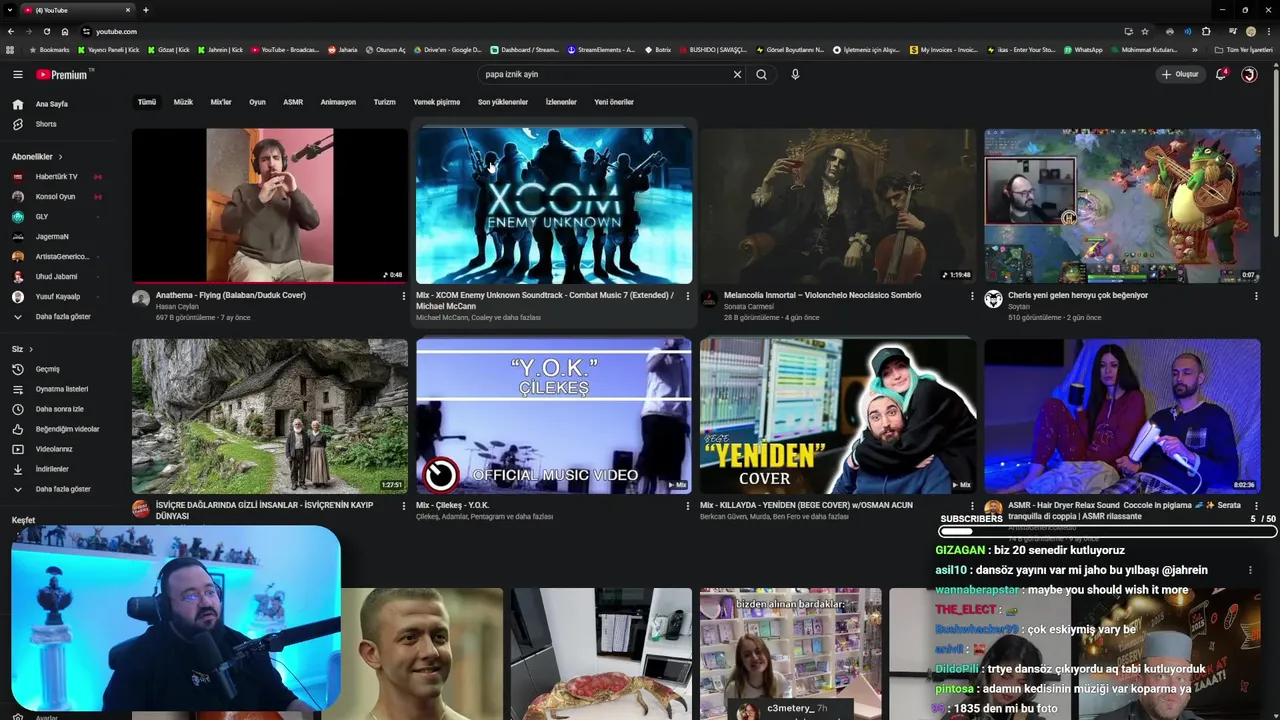Image resolution: width=1280 pixels, height=720 pixels.
Task: Open more options for XCOM mix
Action: tap(687, 296)
